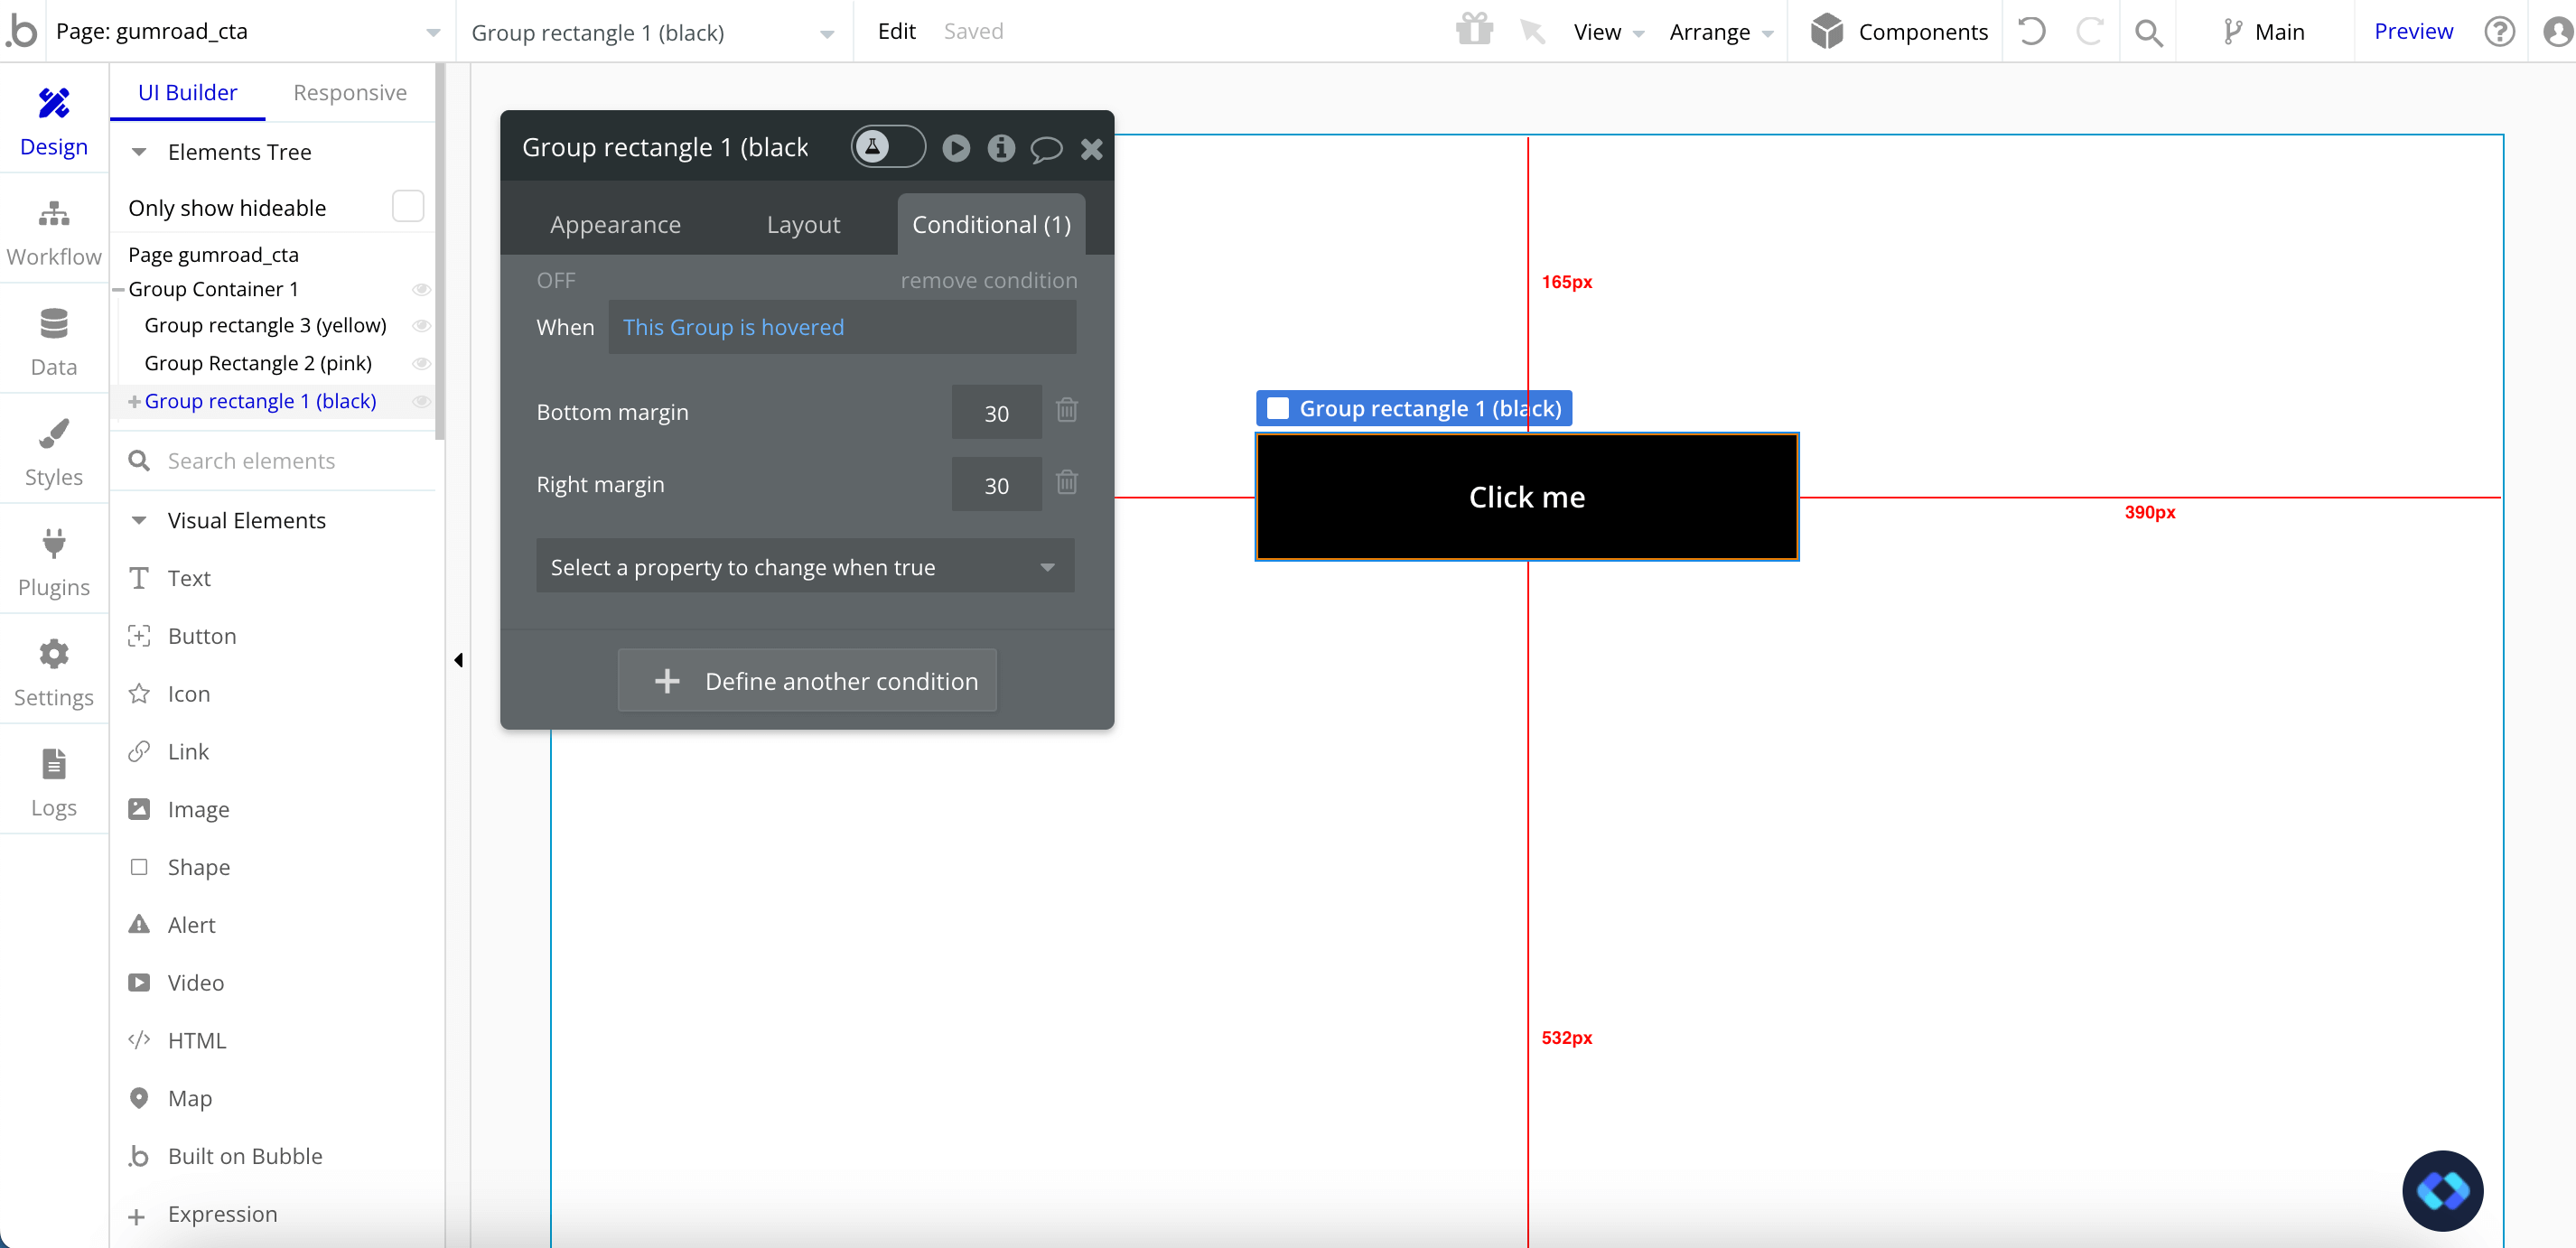Switch to the Responsive tab

click(349, 92)
